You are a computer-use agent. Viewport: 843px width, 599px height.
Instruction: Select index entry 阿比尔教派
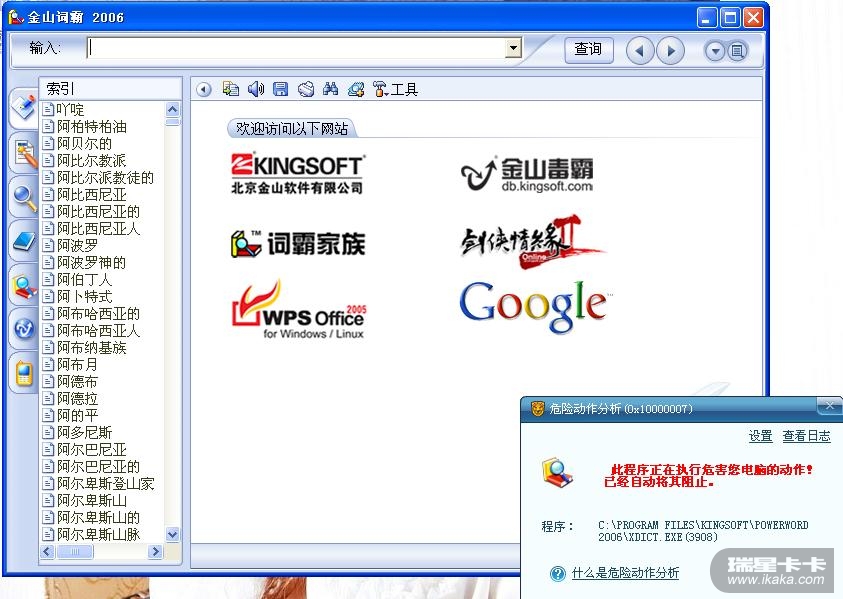[x=85, y=161]
